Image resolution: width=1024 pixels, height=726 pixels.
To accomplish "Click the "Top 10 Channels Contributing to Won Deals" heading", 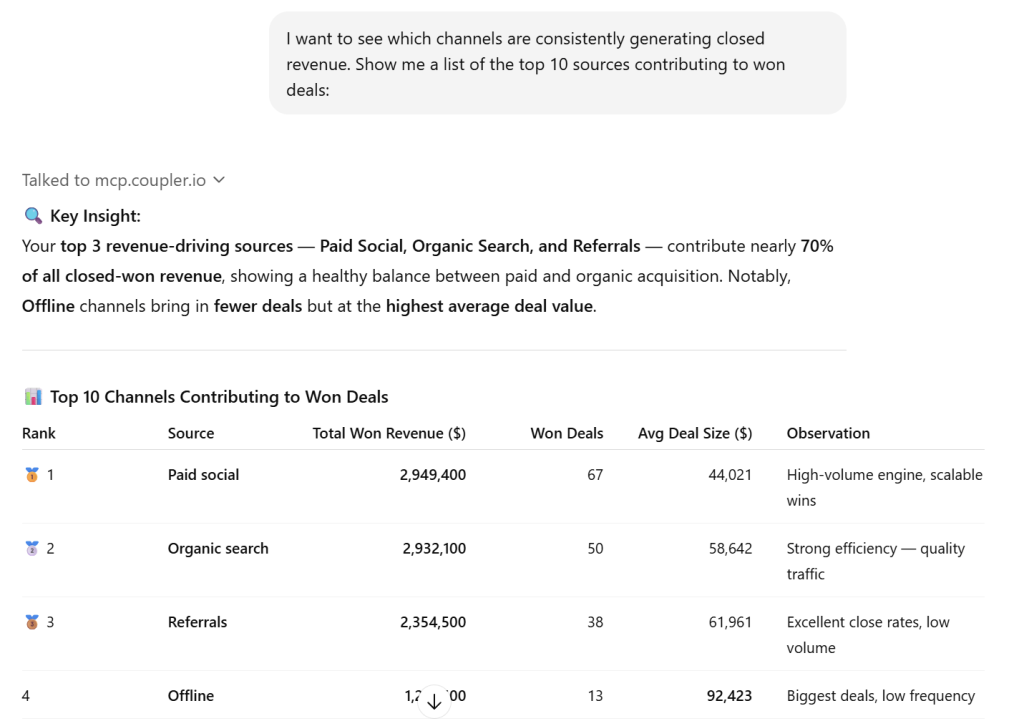I will 219,397.
